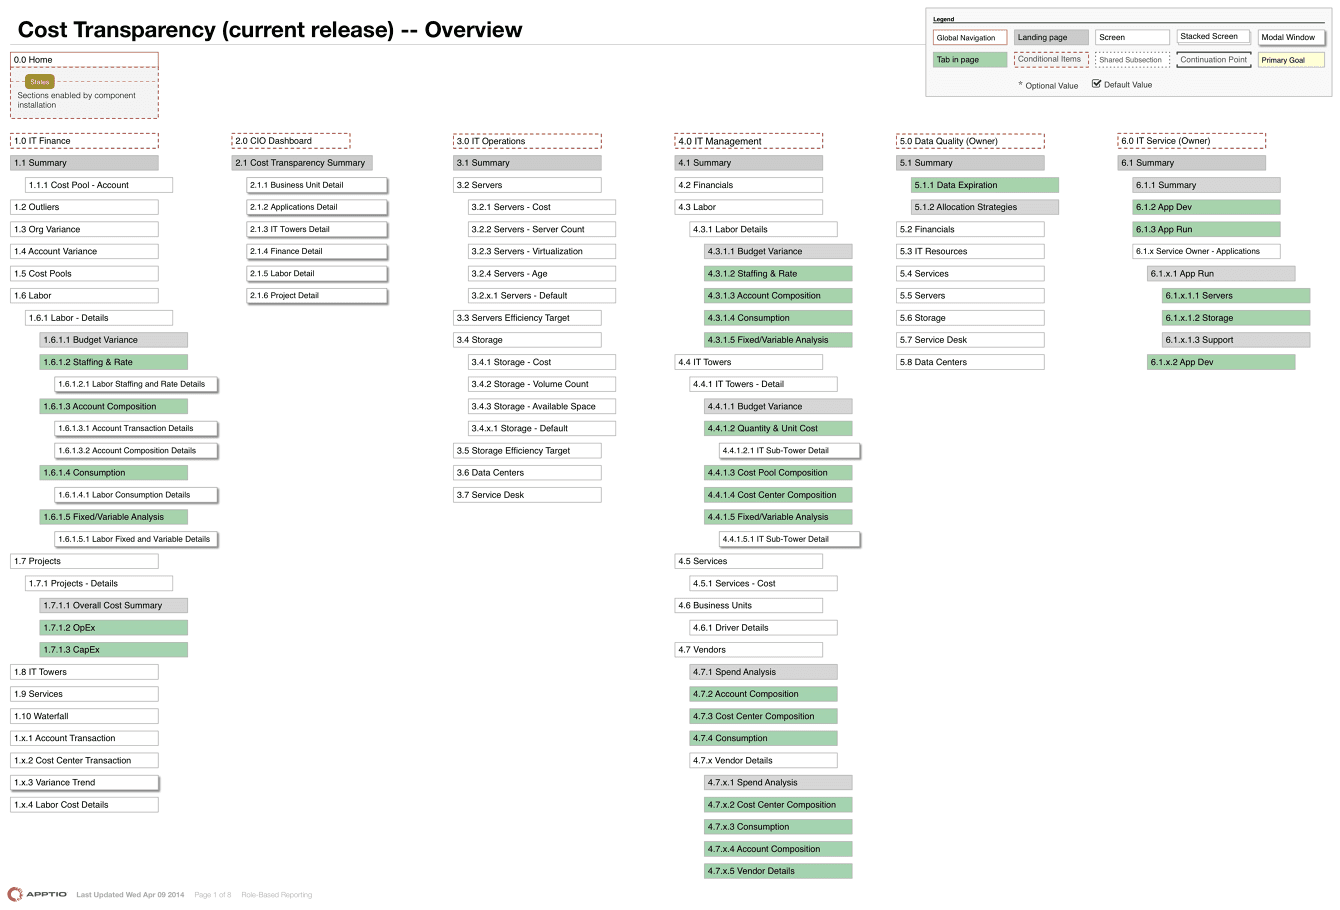Viewport: 1340px width, 910px height.
Task: Open the 2.0 CIO Dashboard navigation item
Action: click(290, 141)
